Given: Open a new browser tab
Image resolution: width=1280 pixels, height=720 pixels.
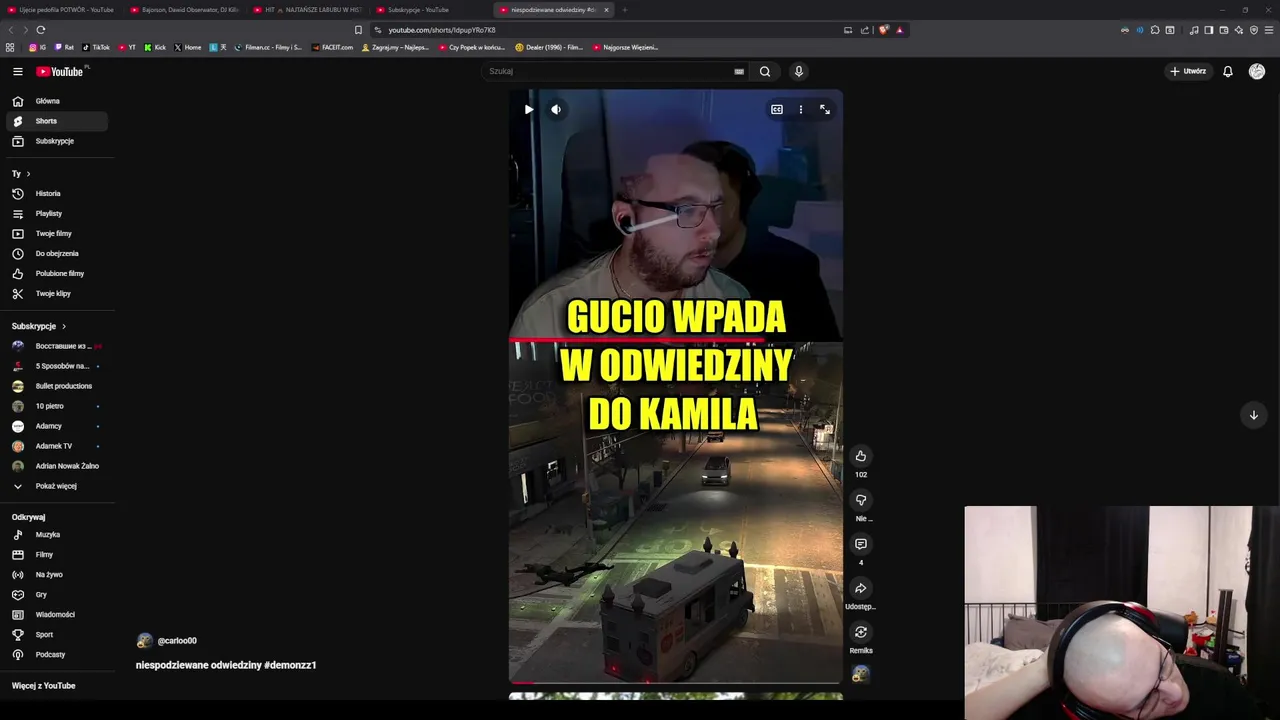Looking at the screenshot, I should (x=624, y=10).
